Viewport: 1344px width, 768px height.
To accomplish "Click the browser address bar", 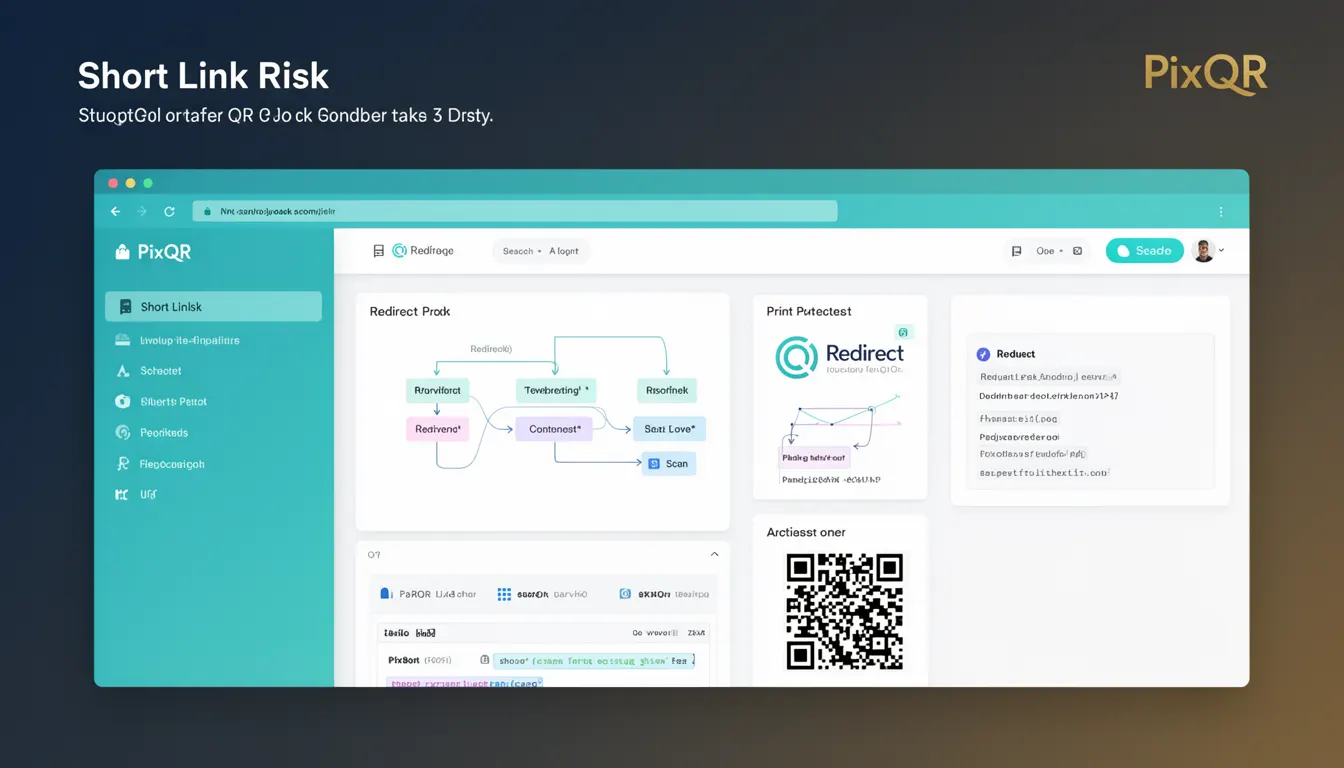I will point(514,211).
